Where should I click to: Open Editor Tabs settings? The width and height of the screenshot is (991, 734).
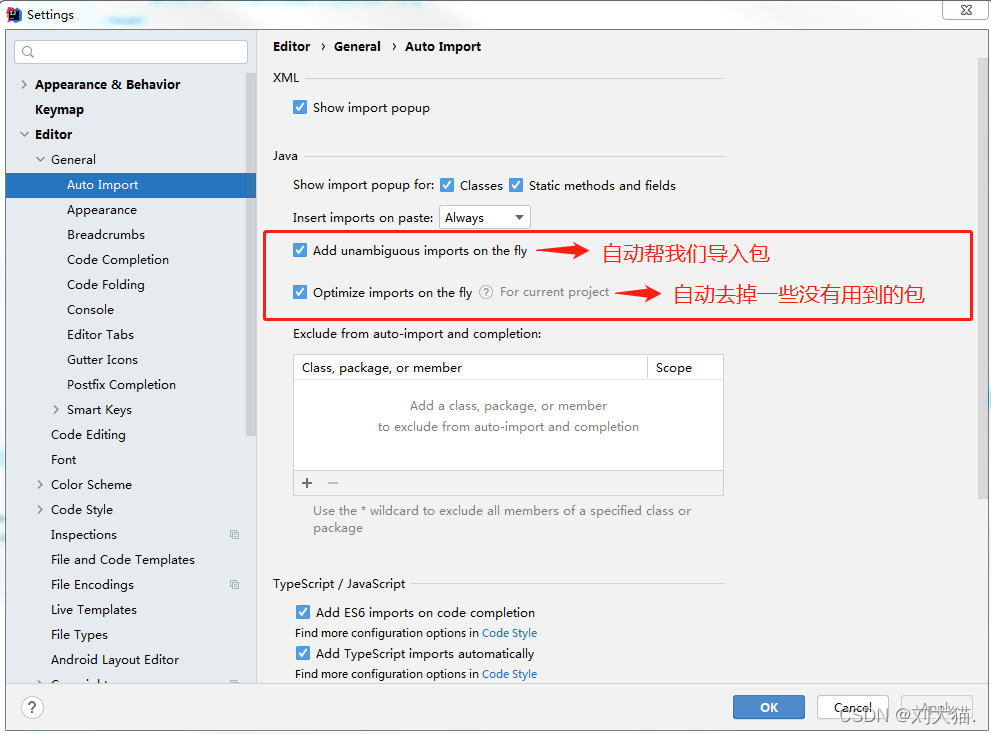[x=100, y=334]
